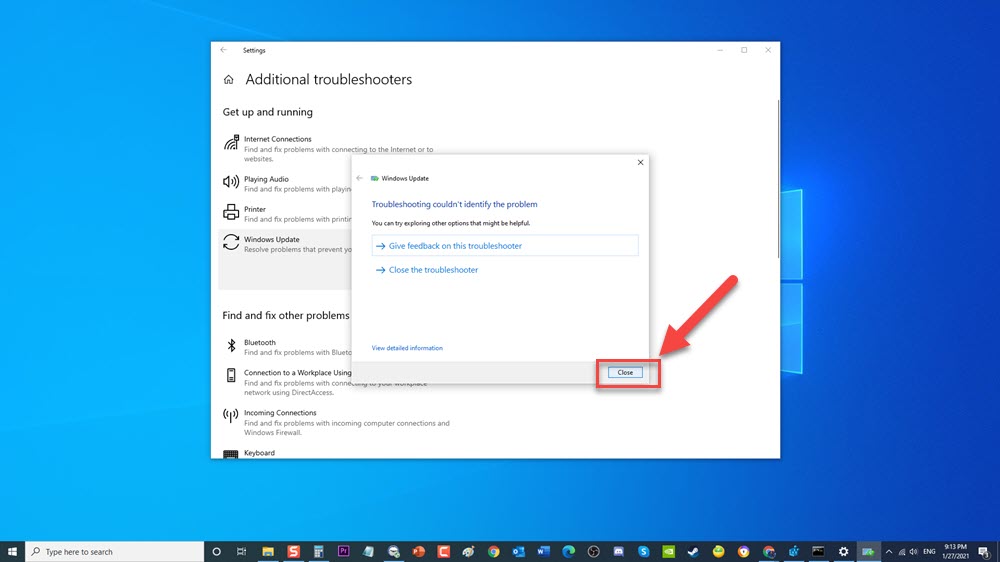Viewport: 1000px width, 562px height.
Task: Open View detailed information link
Action: coord(407,348)
